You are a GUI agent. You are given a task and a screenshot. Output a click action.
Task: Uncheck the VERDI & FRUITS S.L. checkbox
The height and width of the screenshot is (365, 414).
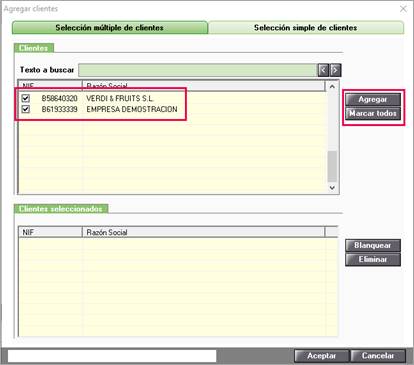click(x=26, y=98)
